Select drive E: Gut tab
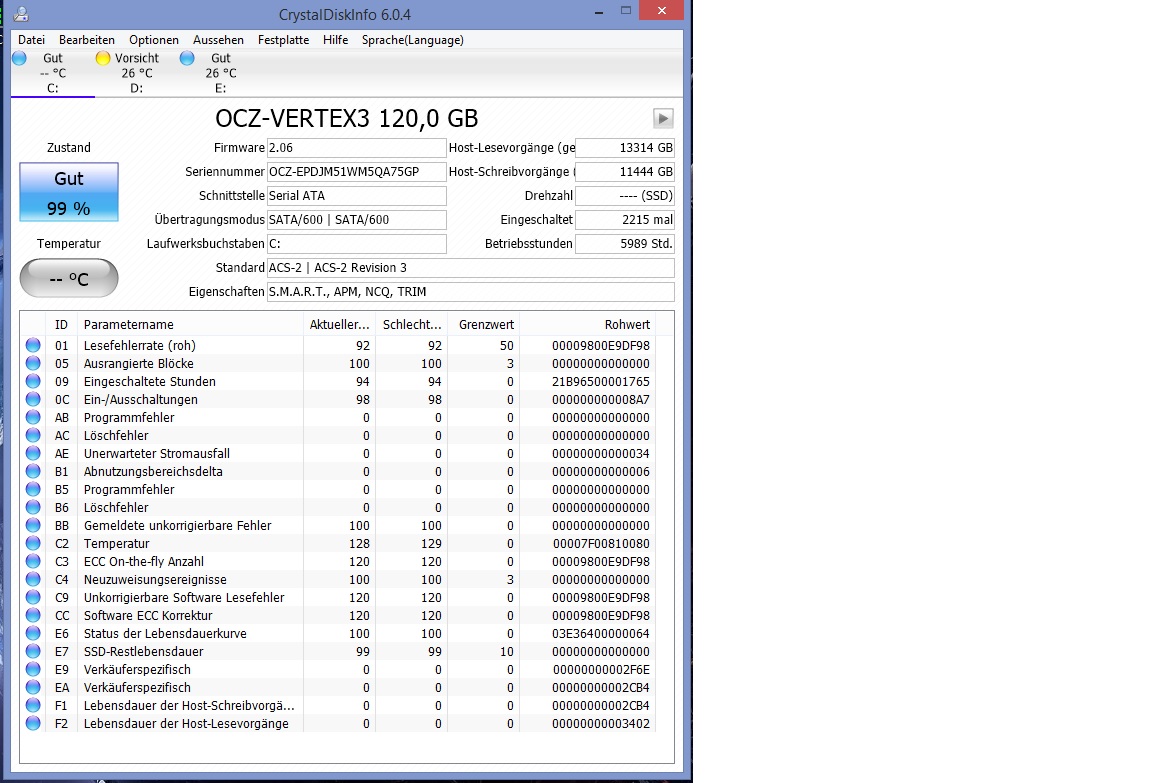The width and height of the screenshot is (1152, 783). [220, 73]
